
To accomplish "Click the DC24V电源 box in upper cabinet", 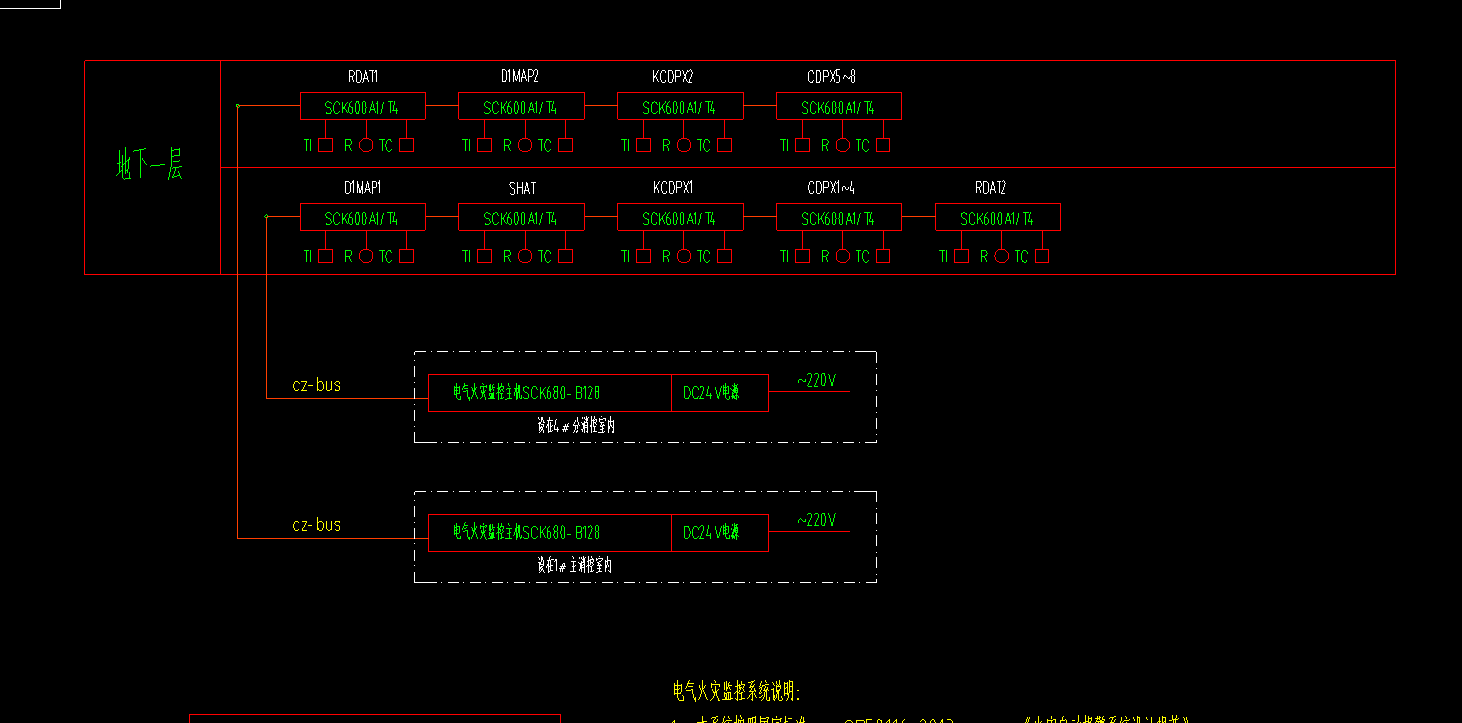I will tap(720, 393).
